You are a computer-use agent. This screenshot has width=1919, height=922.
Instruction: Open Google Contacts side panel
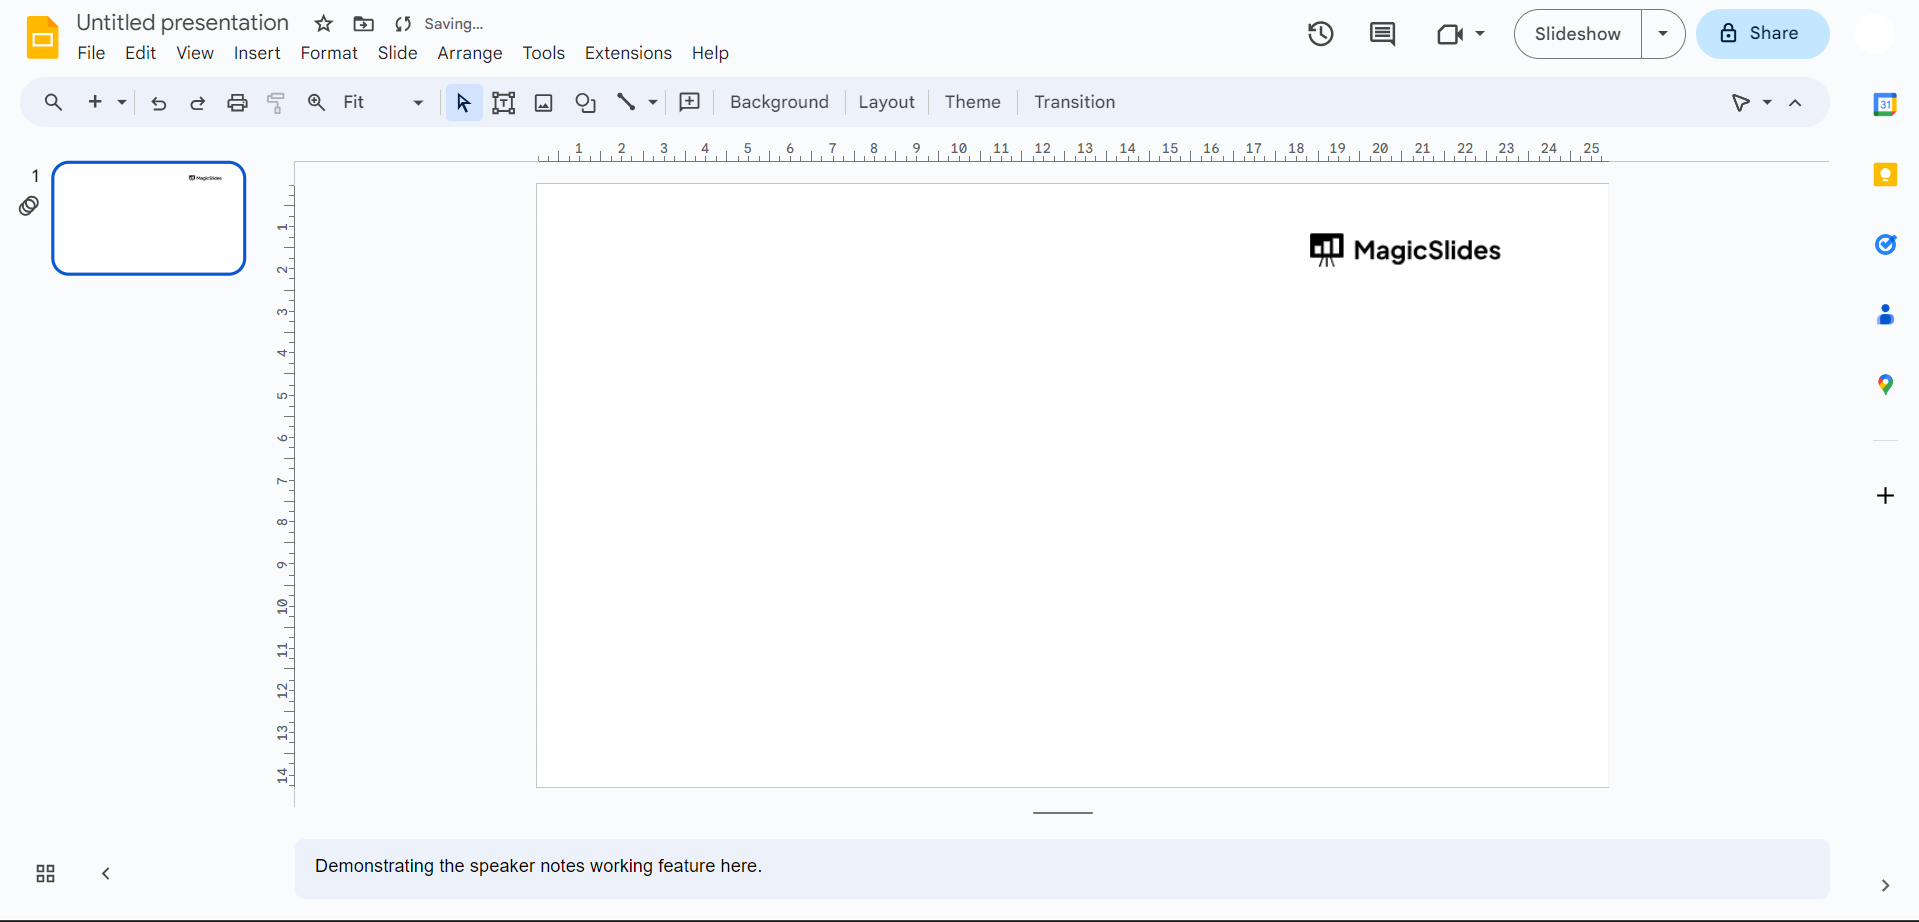click(1885, 315)
